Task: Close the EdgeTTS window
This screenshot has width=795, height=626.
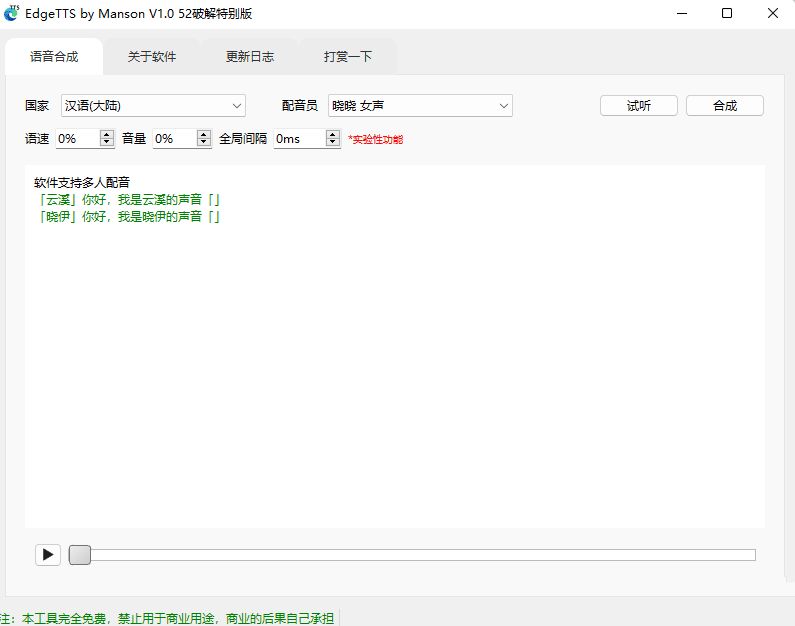Action: tap(773, 13)
